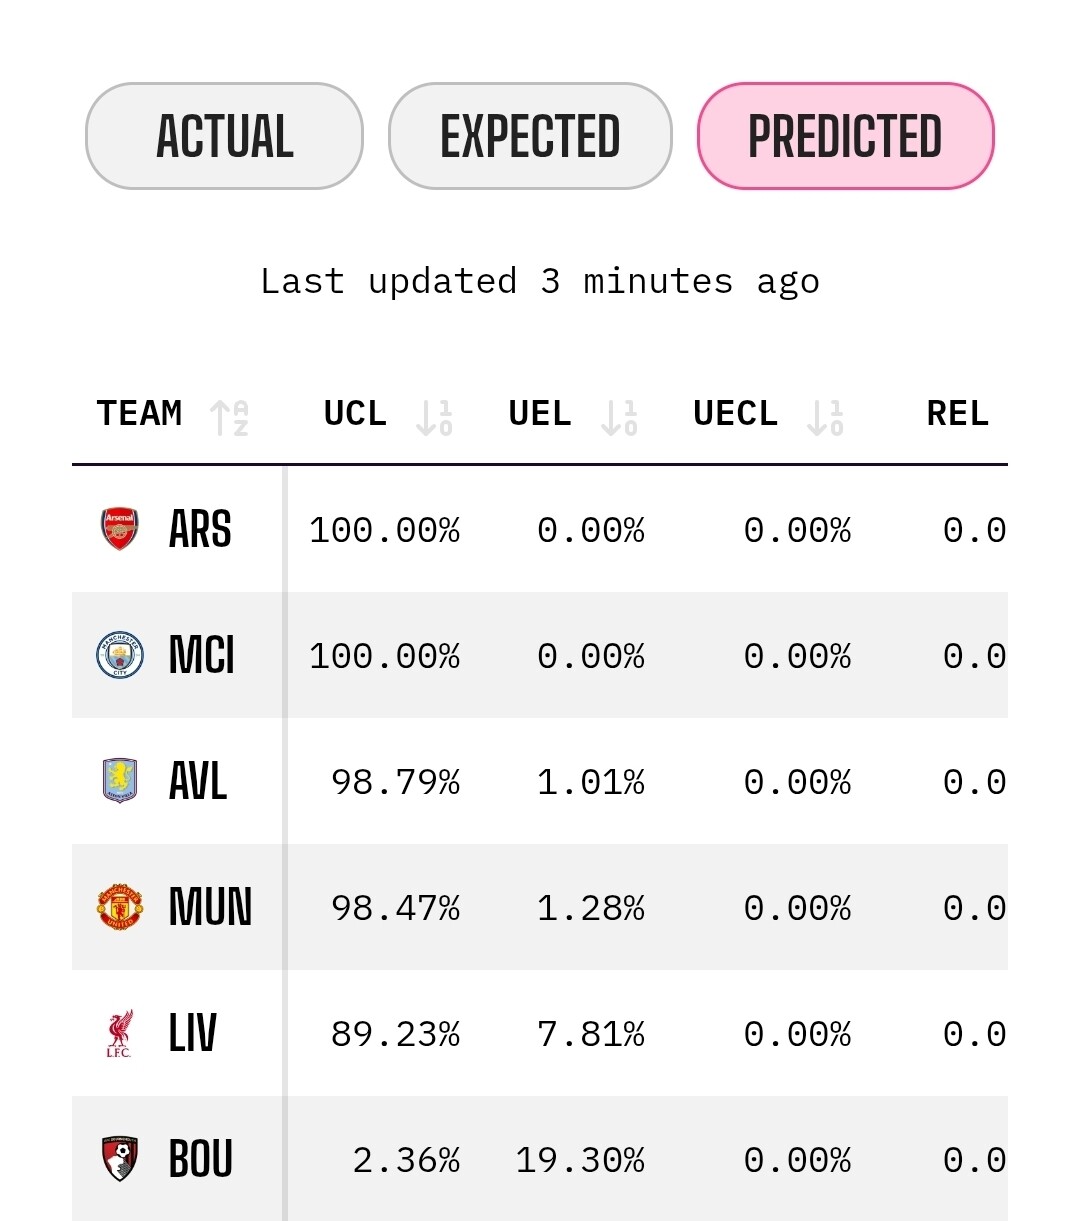Screen dimensions: 1080x1221
Task: Sort table alphabetically by team icon
Action: tap(229, 417)
